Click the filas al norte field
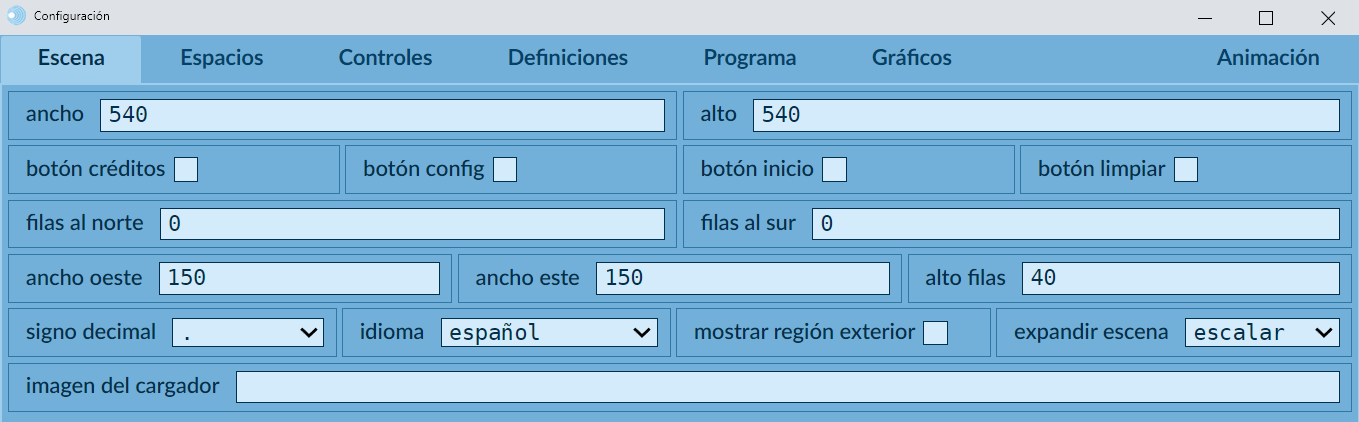This screenshot has width=1359, height=422. [x=412, y=224]
